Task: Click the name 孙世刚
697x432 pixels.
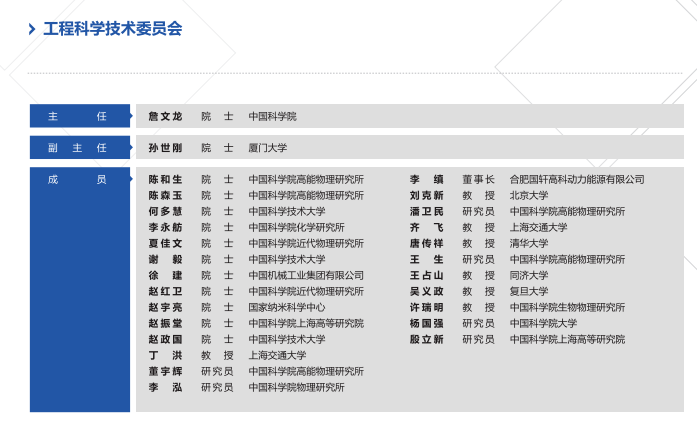Action: tap(165, 148)
